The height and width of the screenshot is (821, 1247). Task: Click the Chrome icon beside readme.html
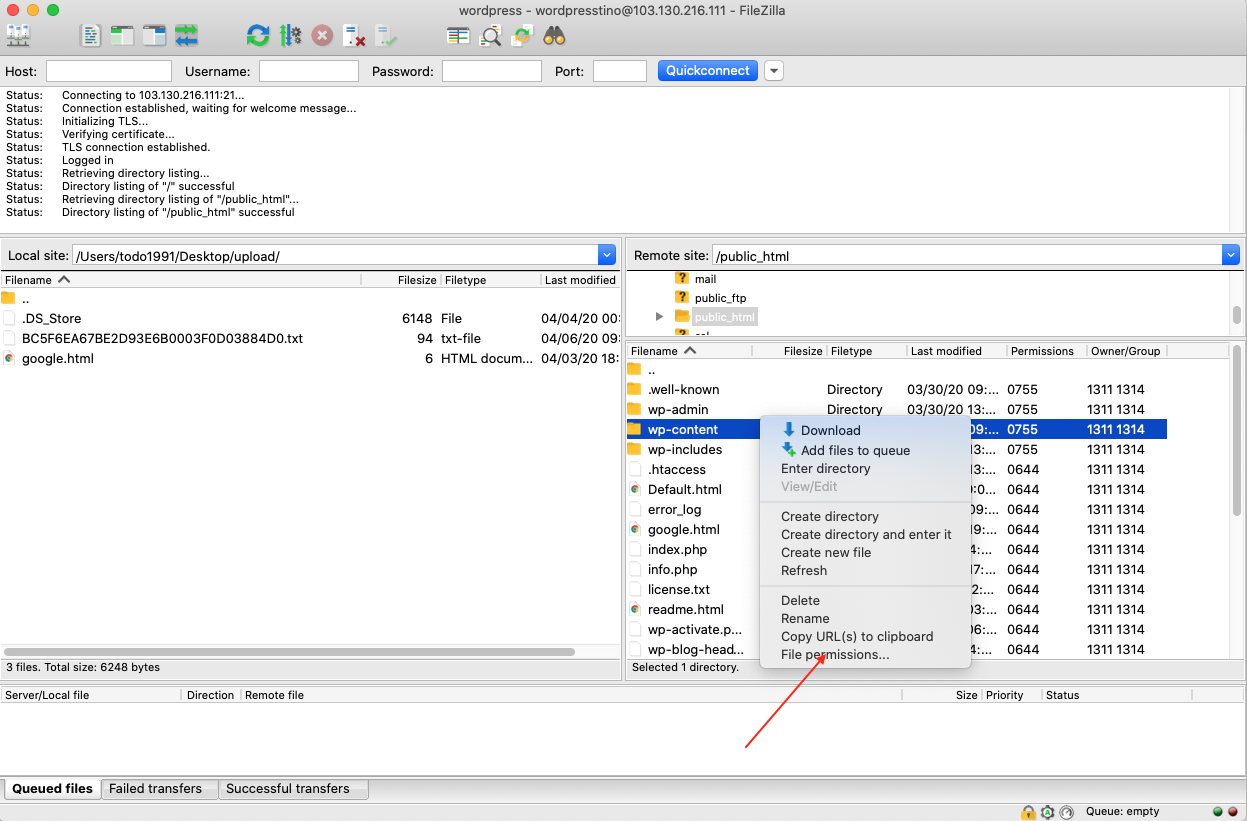[x=635, y=609]
